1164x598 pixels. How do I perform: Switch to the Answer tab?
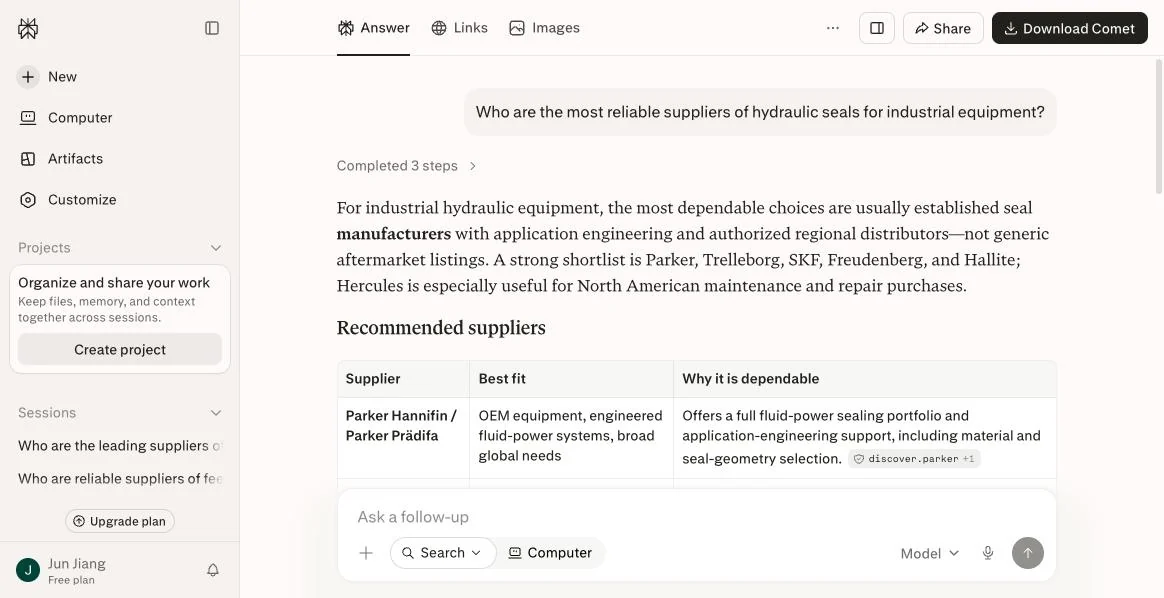[x=373, y=28]
